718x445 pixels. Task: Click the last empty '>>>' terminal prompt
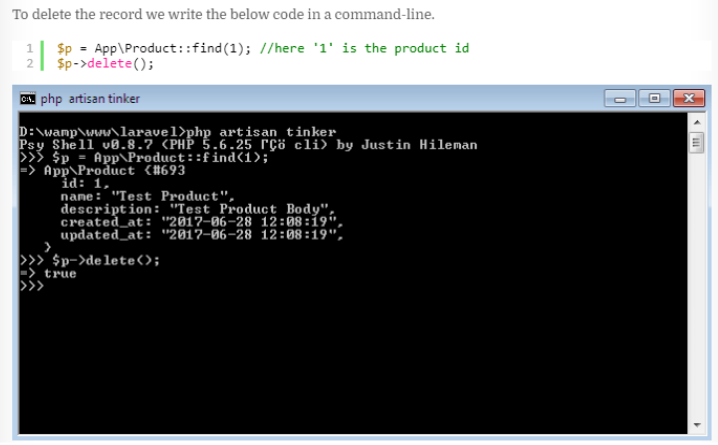[32, 286]
